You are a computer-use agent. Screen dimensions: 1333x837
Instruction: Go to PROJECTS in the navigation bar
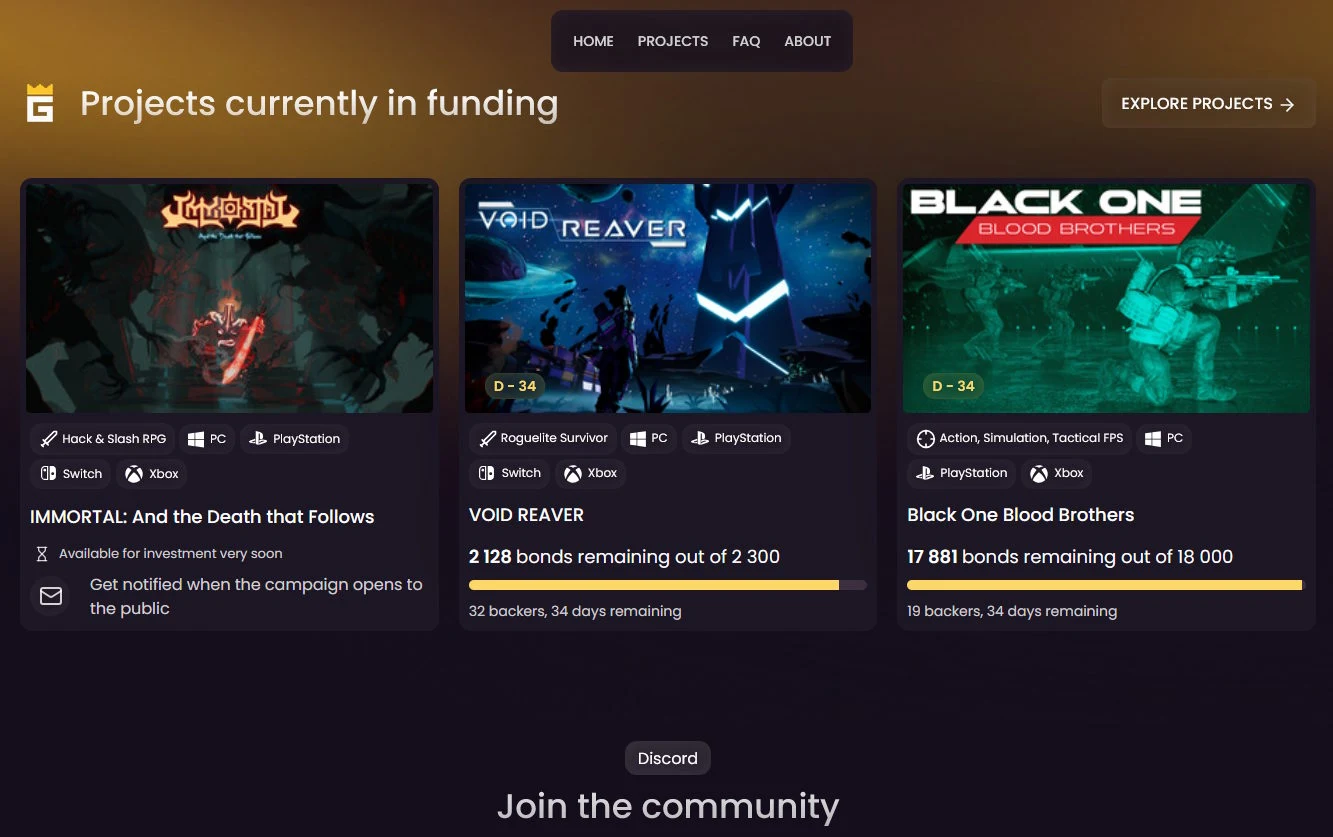click(673, 41)
